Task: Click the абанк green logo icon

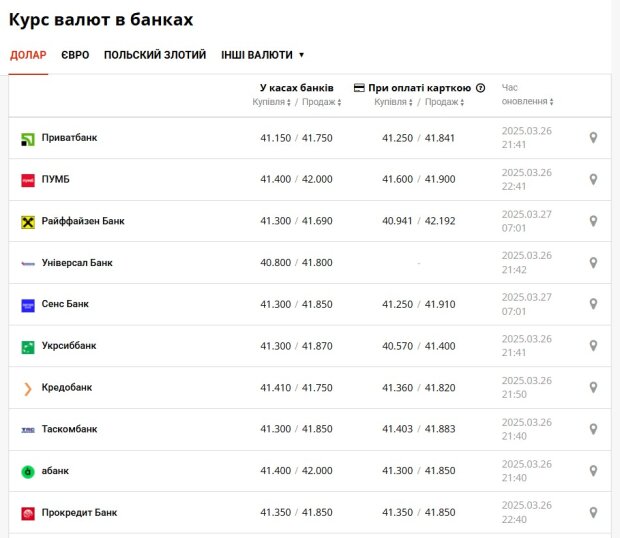Action: click(x=28, y=472)
